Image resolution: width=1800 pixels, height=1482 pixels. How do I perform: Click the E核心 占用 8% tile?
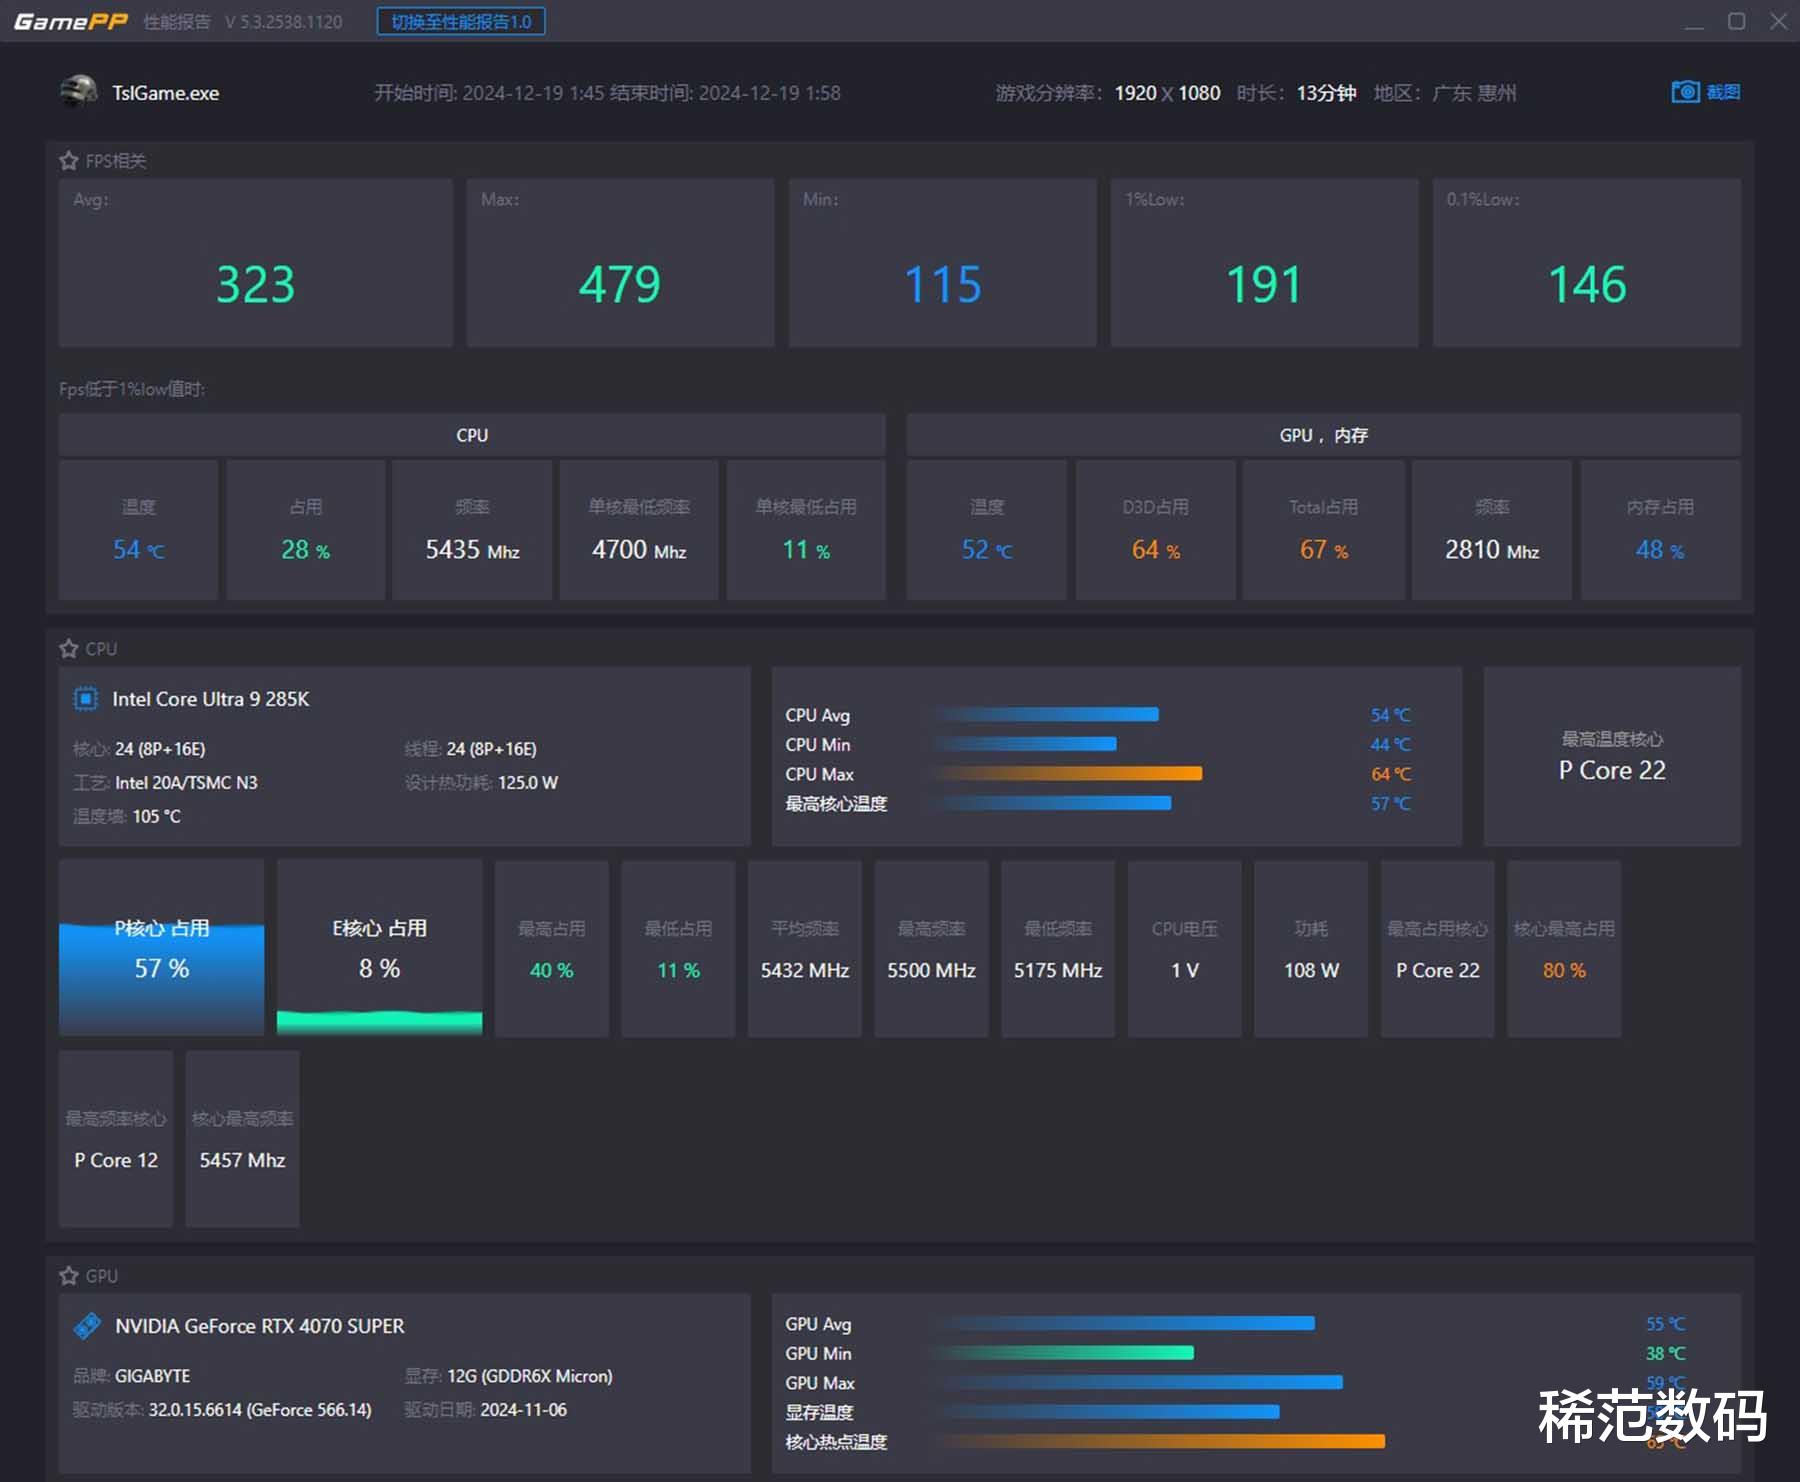tap(379, 948)
